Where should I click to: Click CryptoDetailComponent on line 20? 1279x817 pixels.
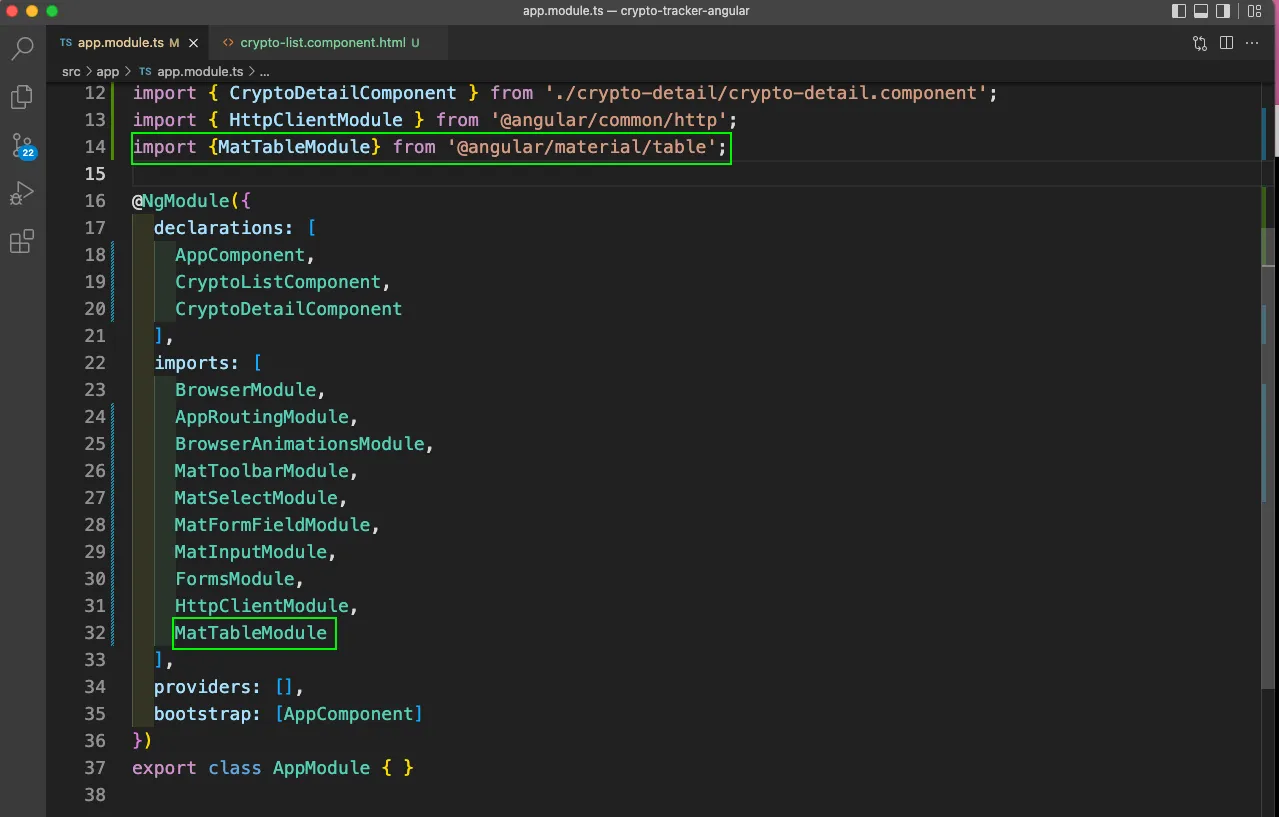pos(289,309)
